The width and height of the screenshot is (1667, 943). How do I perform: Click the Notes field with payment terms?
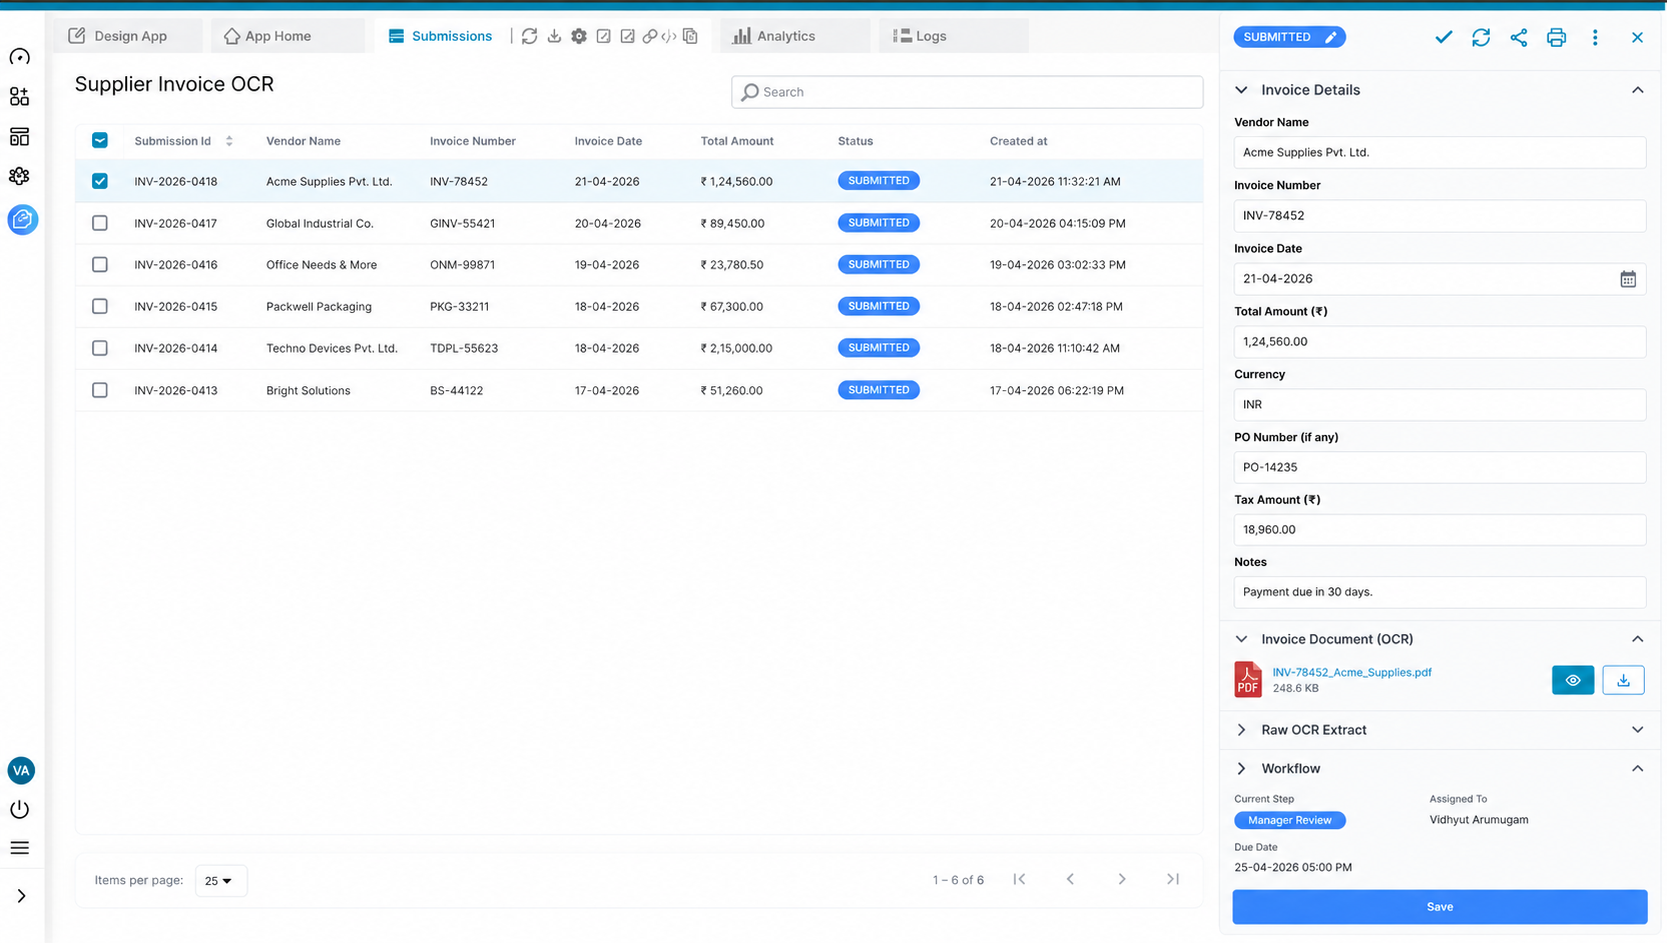[x=1439, y=592]
